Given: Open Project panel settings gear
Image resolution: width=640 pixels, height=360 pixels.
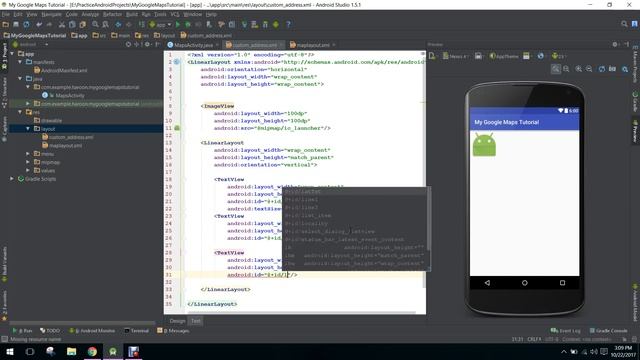Looking at the screenshot, I should click(147, 44).
